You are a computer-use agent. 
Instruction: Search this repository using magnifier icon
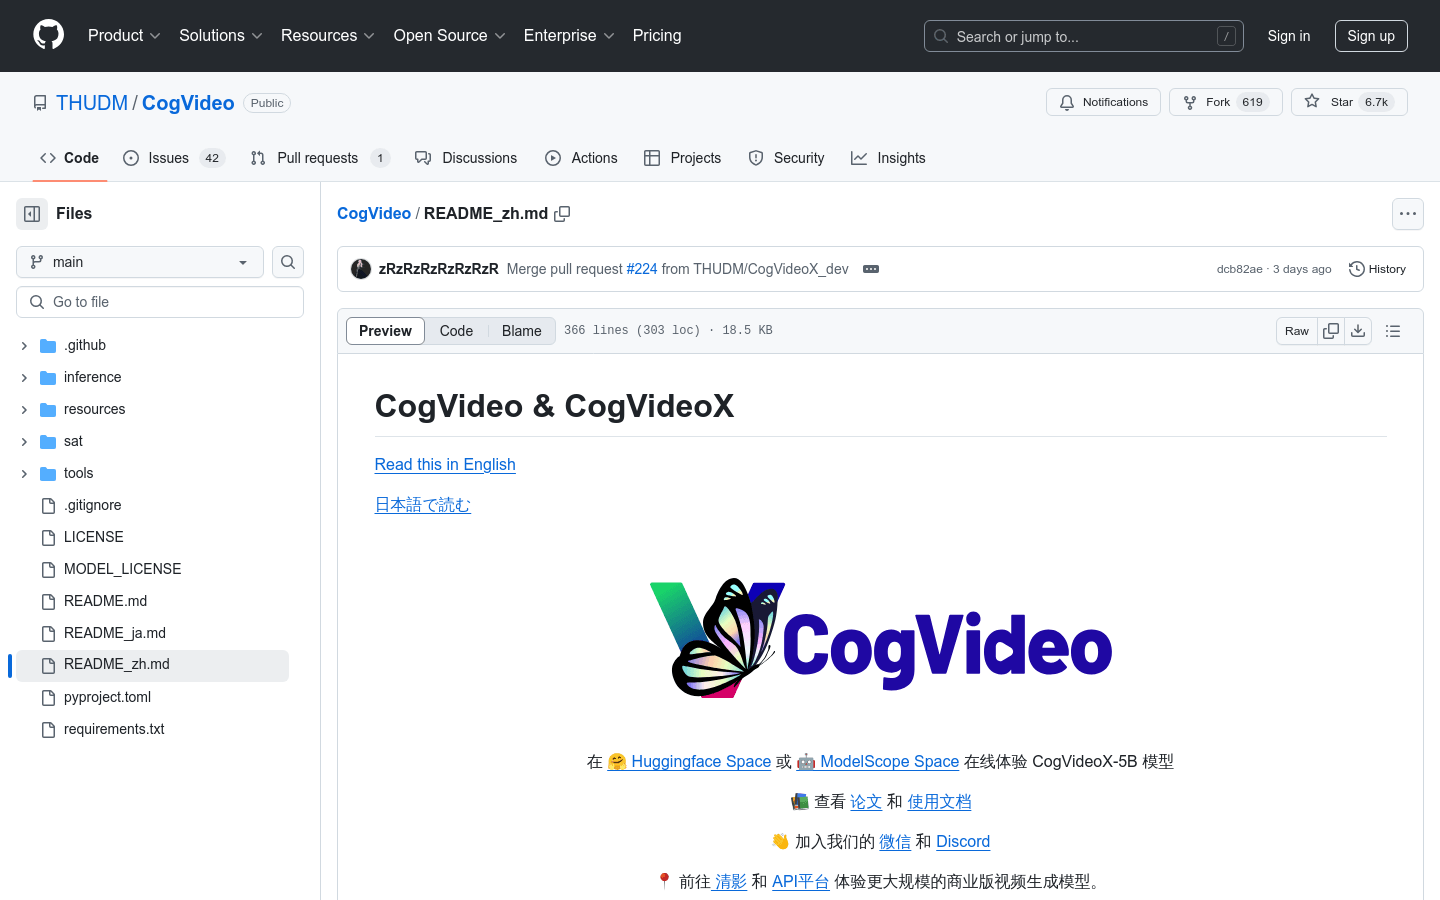[x=288, y=262]
